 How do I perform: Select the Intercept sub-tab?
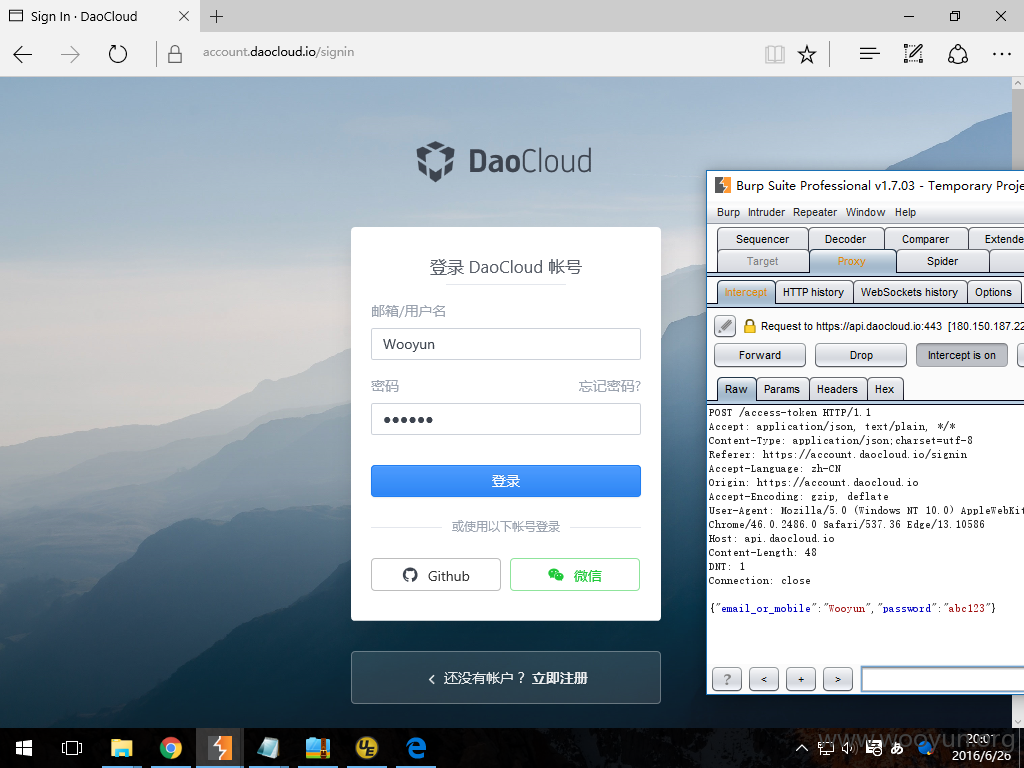click(x=746, y=293)
